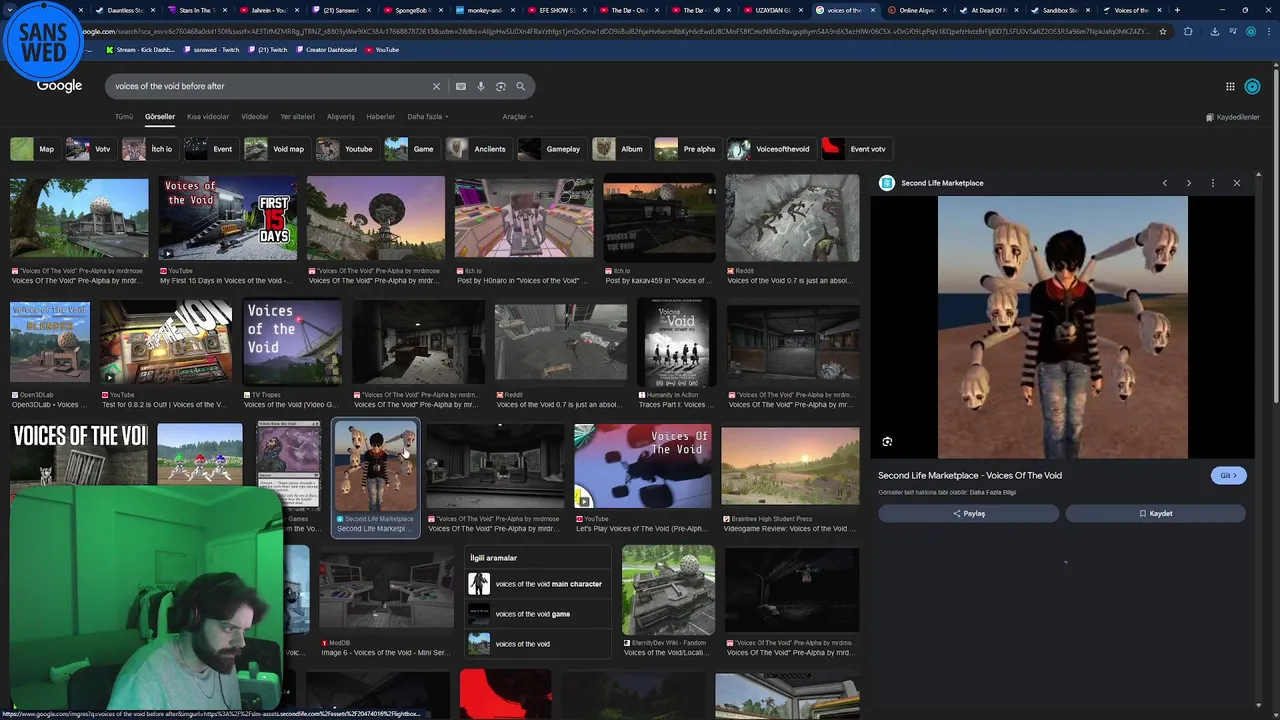Select the Game filter chip

411,149
